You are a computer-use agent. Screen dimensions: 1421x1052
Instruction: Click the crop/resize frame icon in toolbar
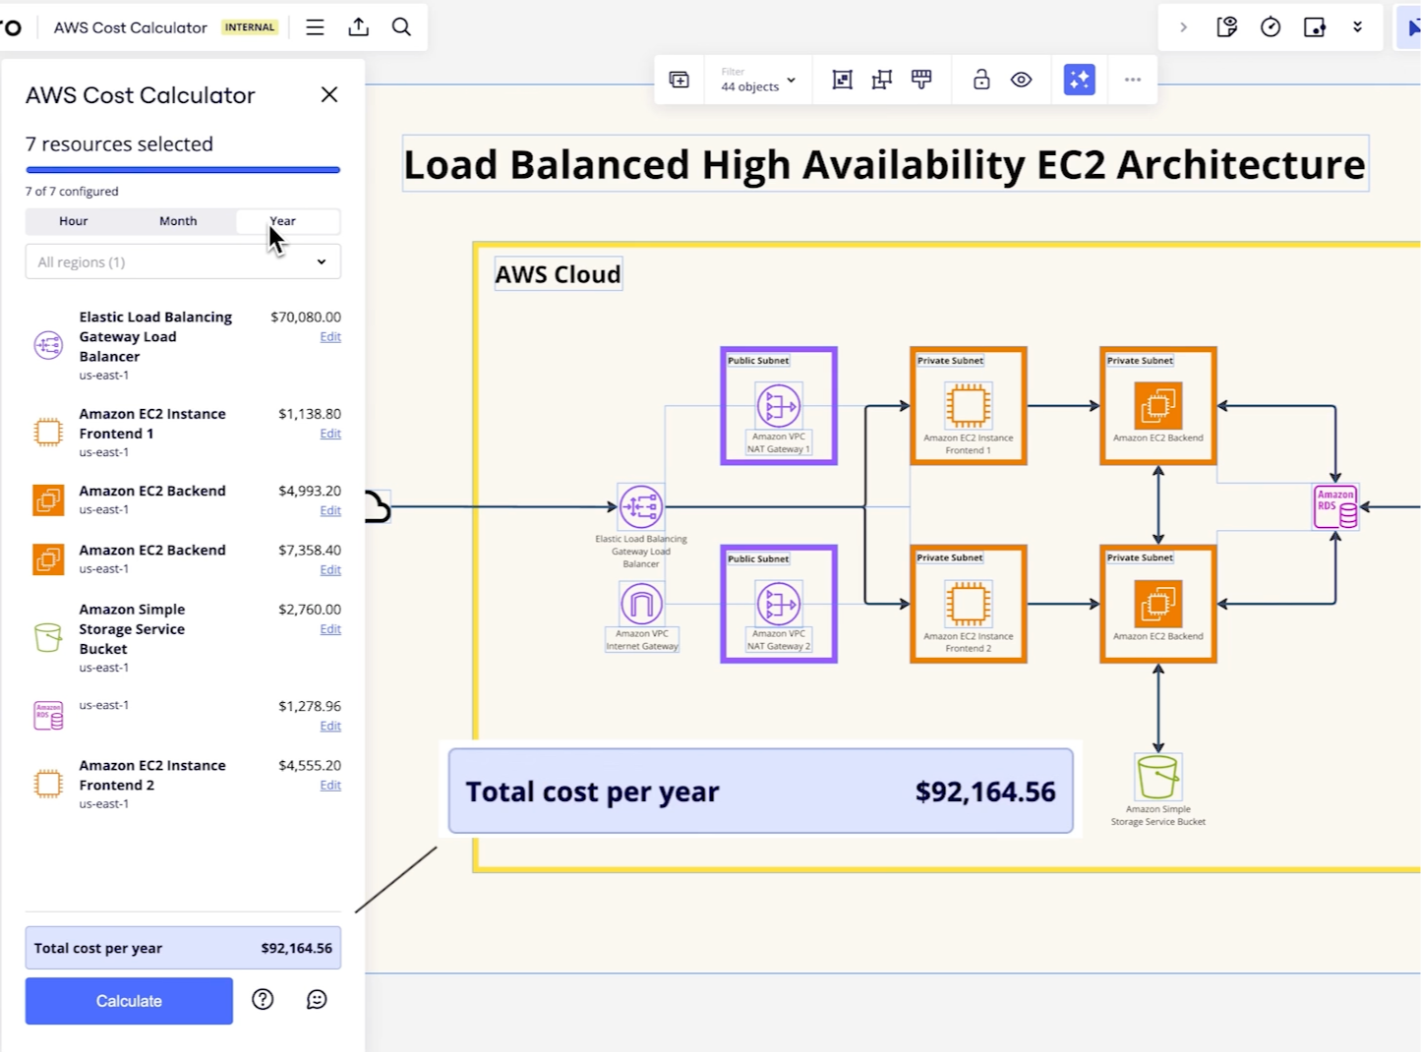click(x=842, y=80)
